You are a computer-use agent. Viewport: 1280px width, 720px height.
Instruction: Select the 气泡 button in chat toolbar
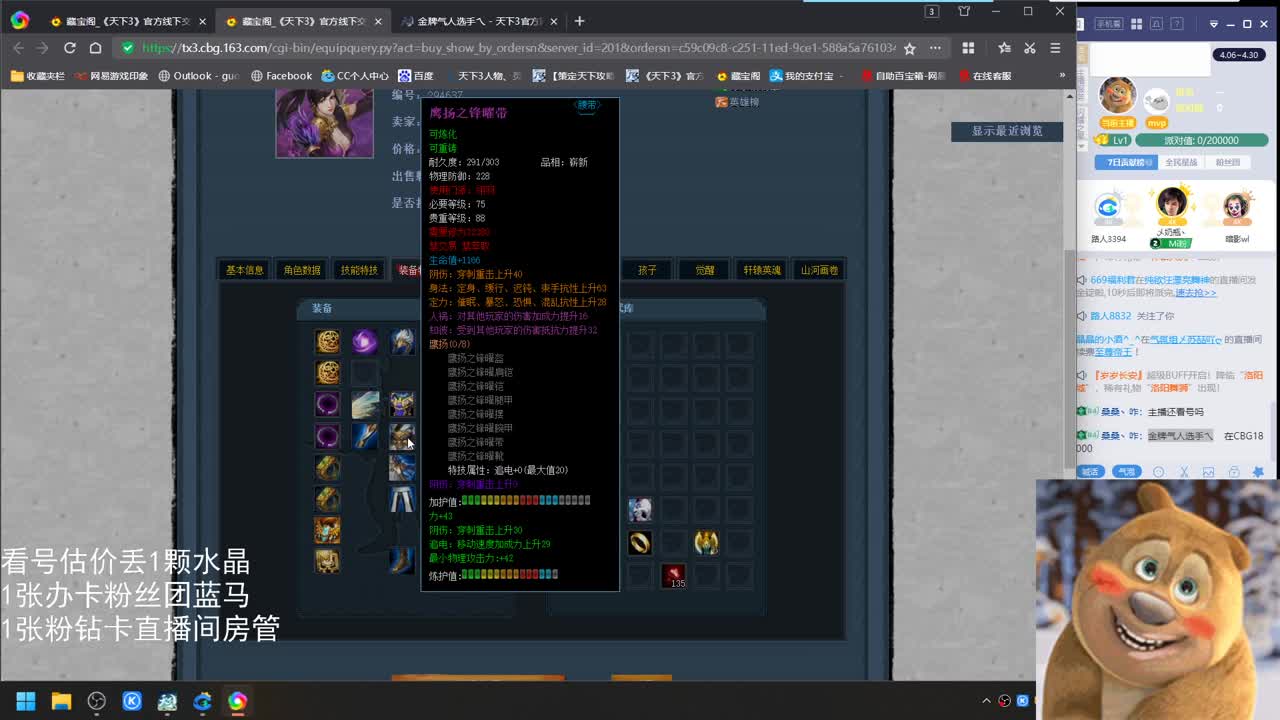click(x=1126, y=472)
